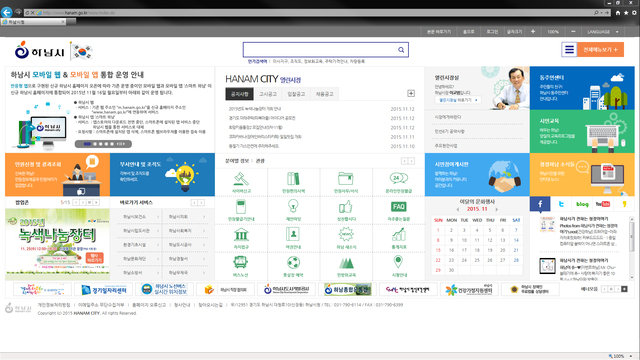
Task: Switch to the 입찰공고 tab
Action: (x=296, y=94)
